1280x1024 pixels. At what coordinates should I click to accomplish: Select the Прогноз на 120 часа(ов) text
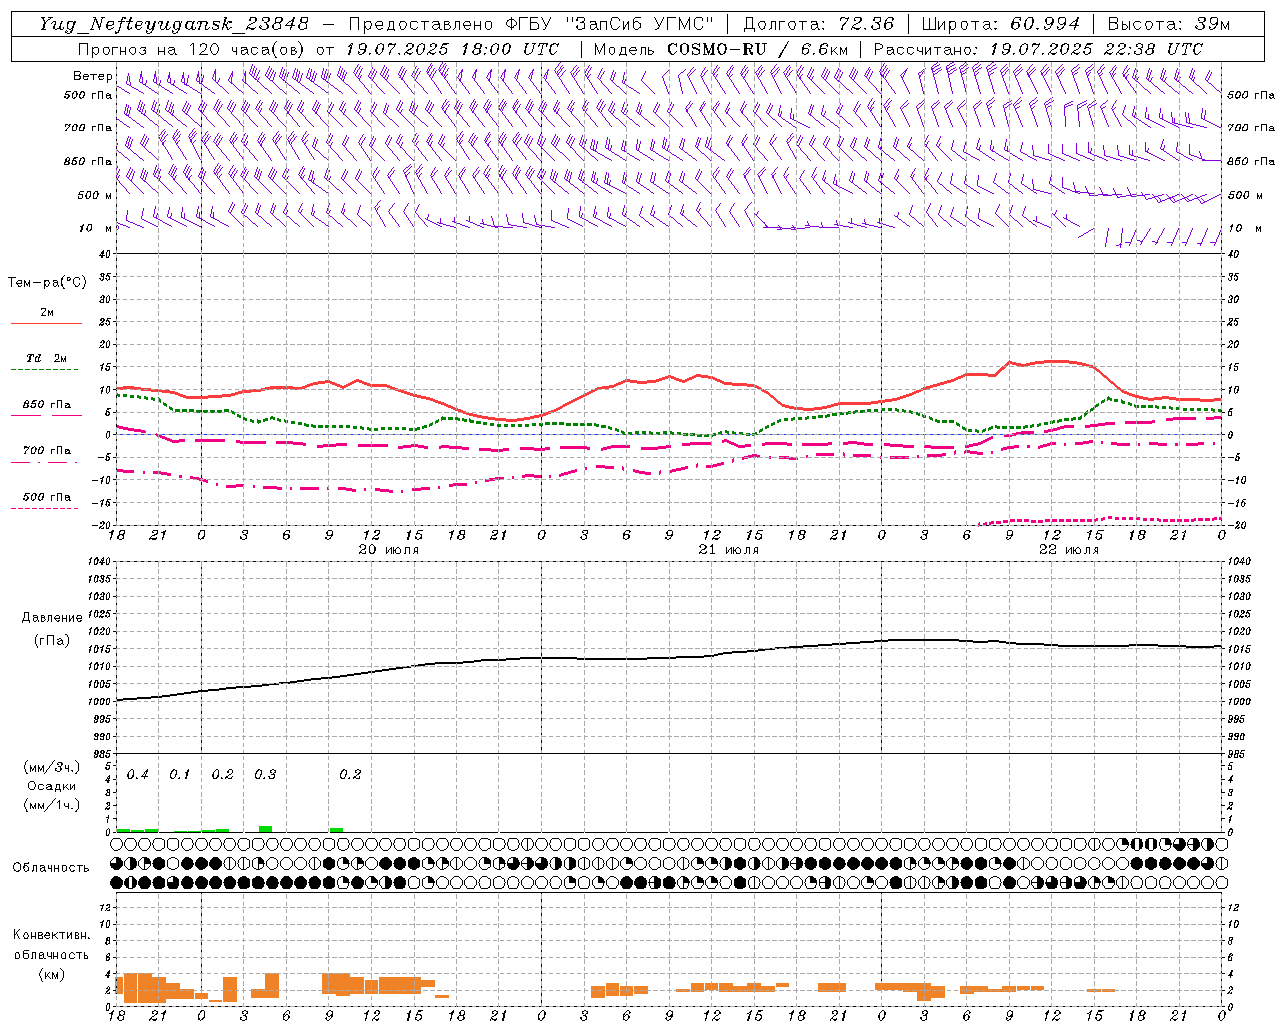click(192, 49)
